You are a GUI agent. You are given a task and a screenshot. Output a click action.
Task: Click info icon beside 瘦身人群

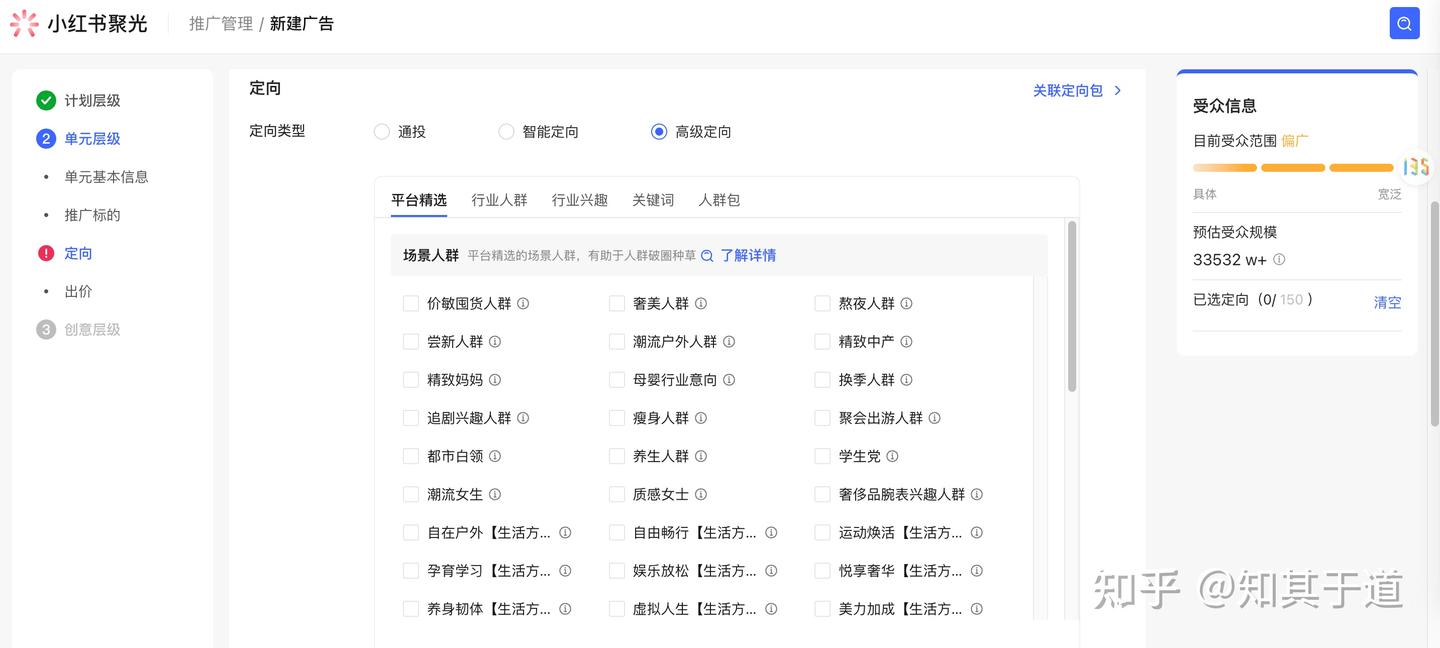pos(701,418)
